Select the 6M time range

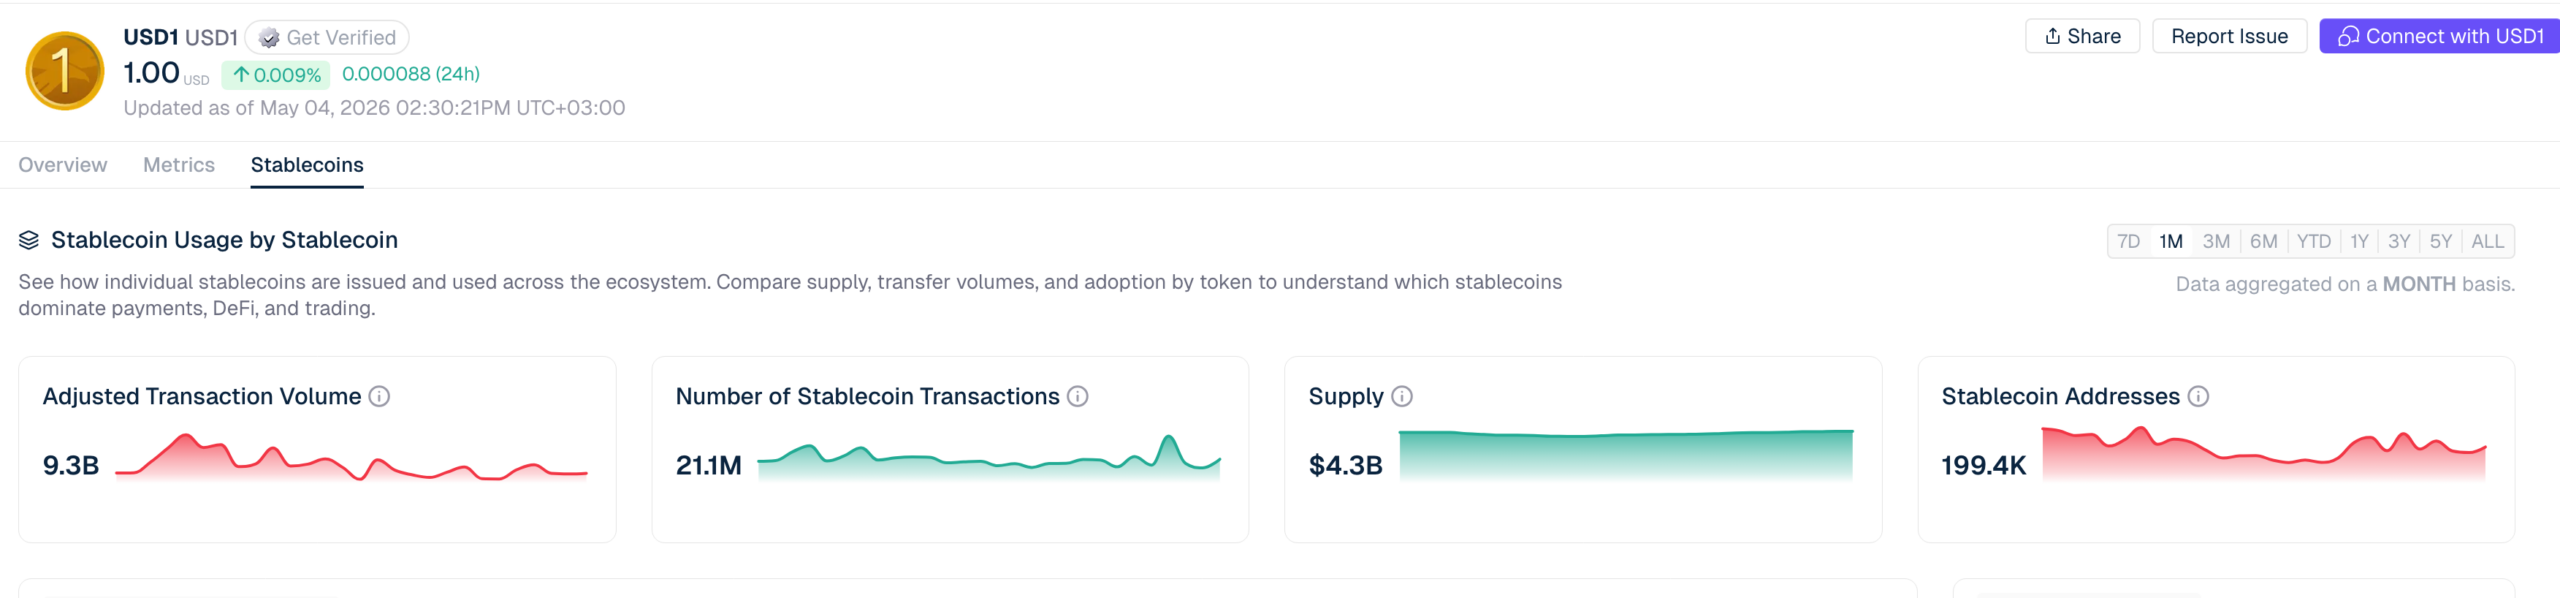(x=2264, y=241)
